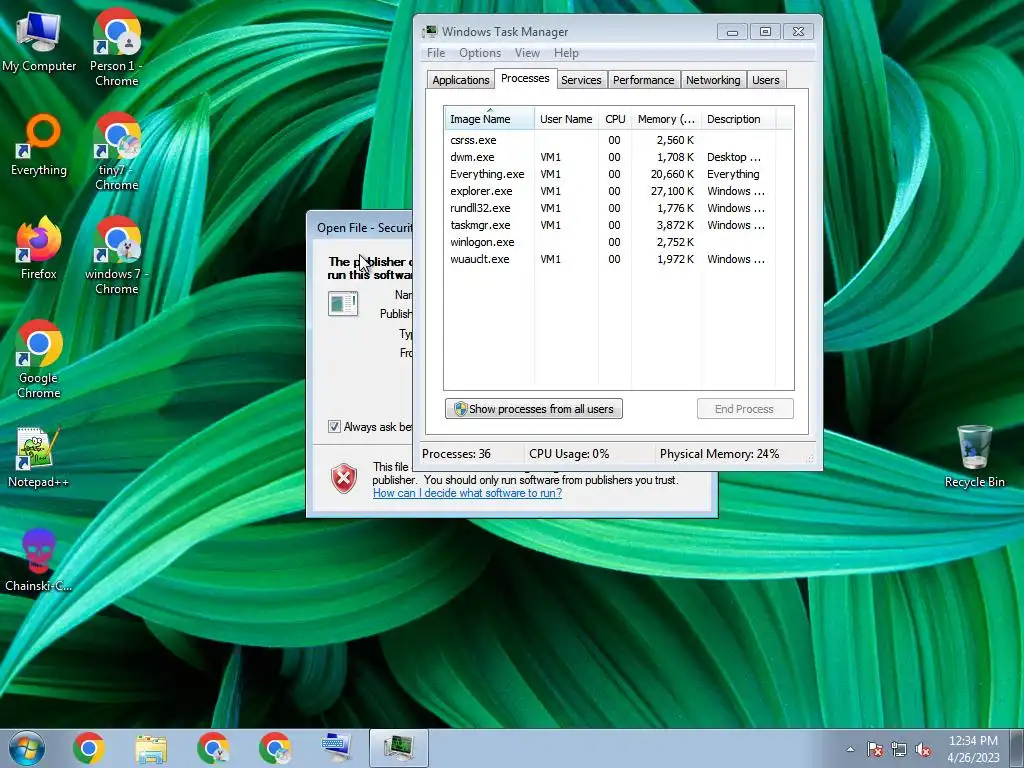Sort by Memory column header

[666, 119]
